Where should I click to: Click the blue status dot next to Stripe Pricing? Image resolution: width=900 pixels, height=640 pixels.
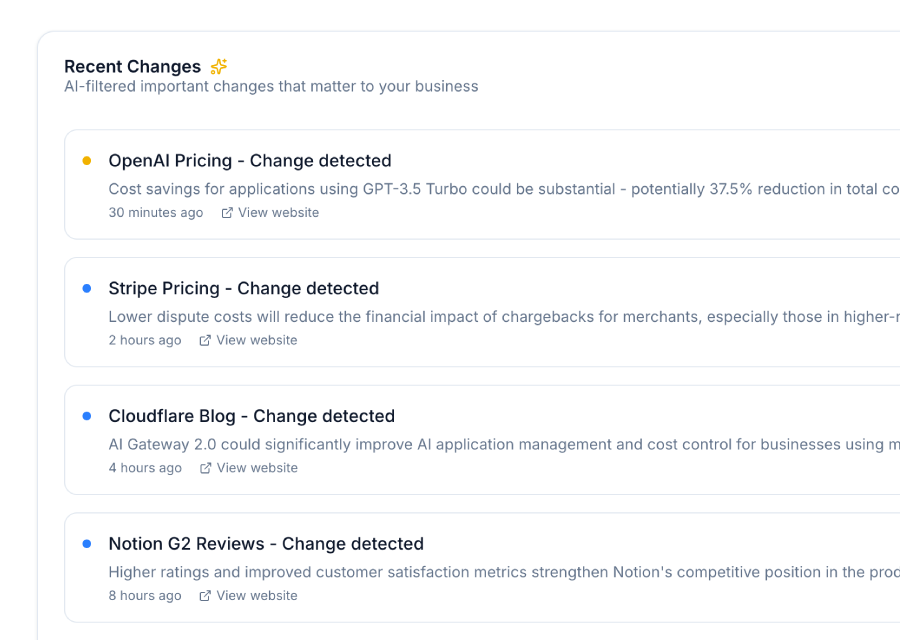tap(87, 288)
